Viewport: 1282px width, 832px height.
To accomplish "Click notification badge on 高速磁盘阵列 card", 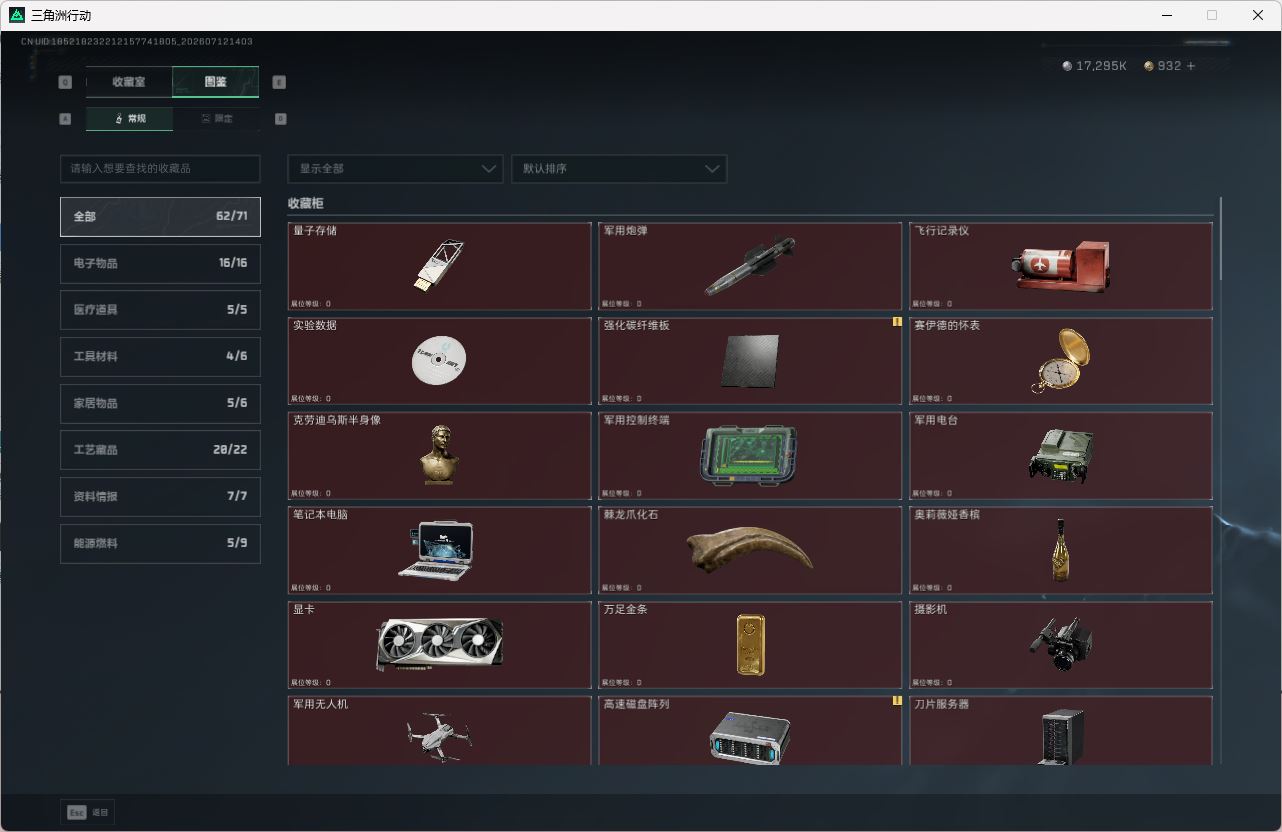I will pyautogui.click(x=897, y=701).
